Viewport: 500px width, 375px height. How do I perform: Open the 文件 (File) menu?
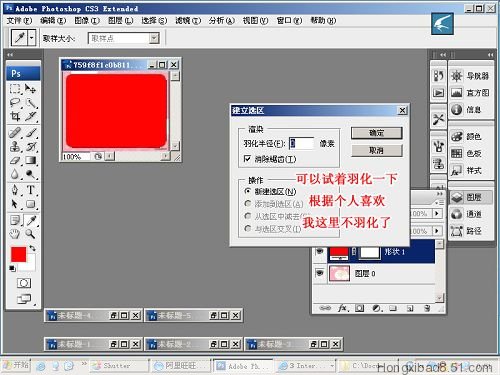[19, 21]
